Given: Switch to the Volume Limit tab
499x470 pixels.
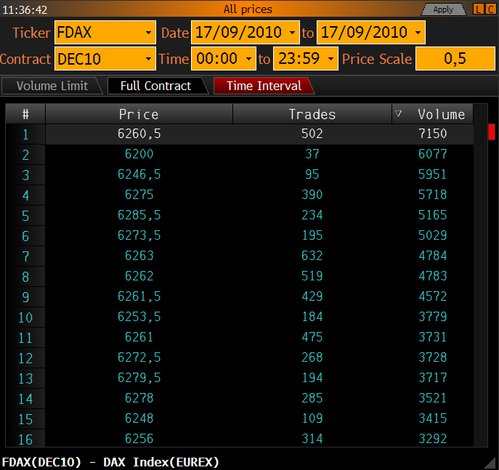Looking at the screenshot, I should click(52, 86).
